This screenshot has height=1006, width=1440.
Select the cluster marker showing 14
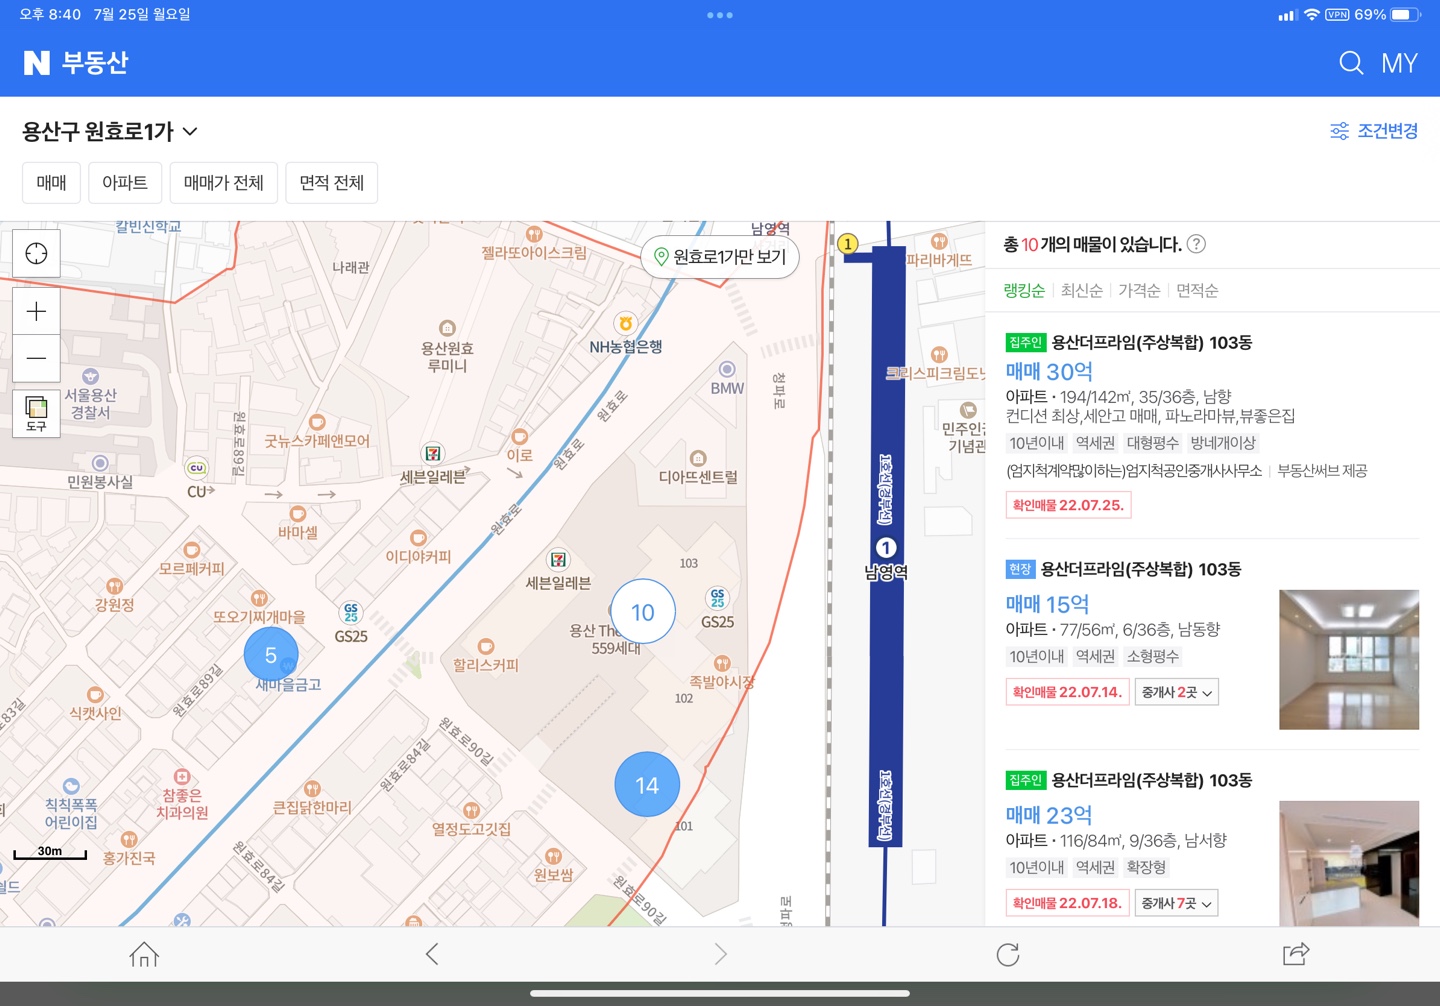(647, 785)
